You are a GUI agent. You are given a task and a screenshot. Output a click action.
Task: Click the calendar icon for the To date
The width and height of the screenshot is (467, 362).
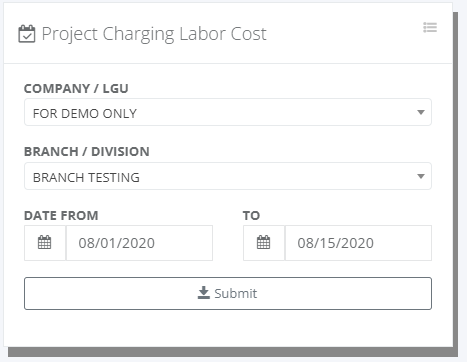point(264,243)
